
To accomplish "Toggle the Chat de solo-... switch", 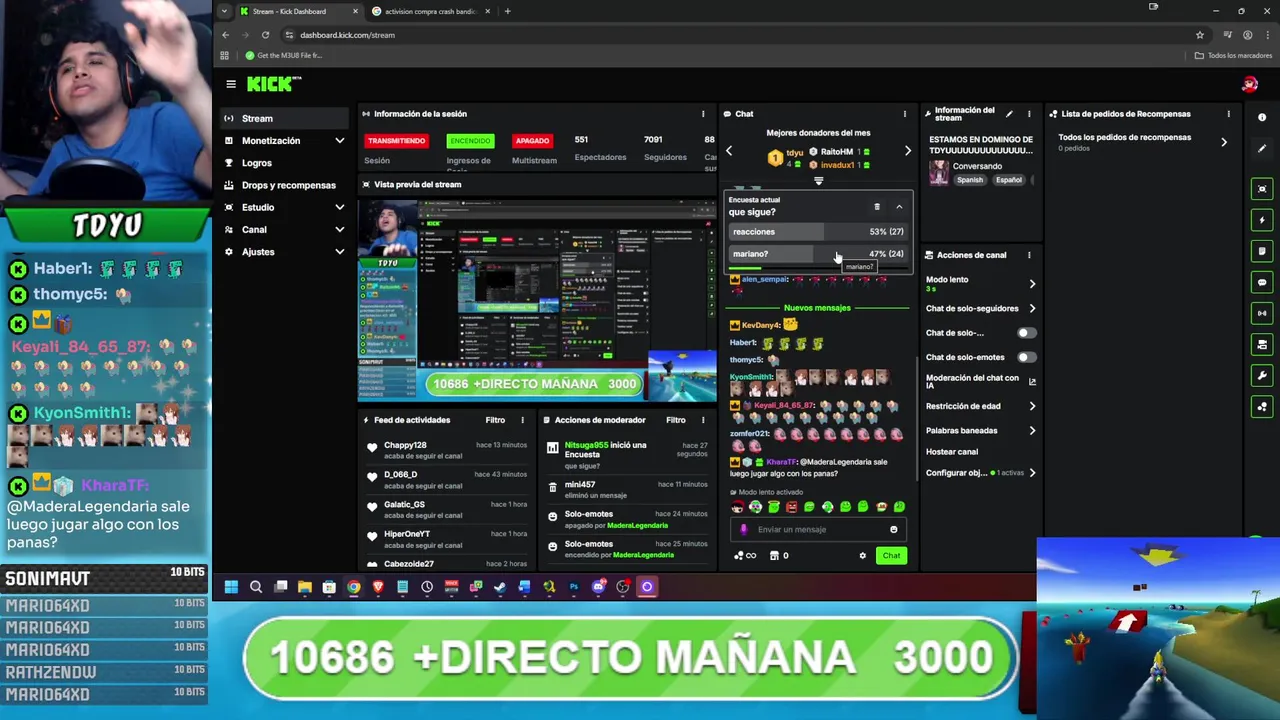I will pos(1026,333).
